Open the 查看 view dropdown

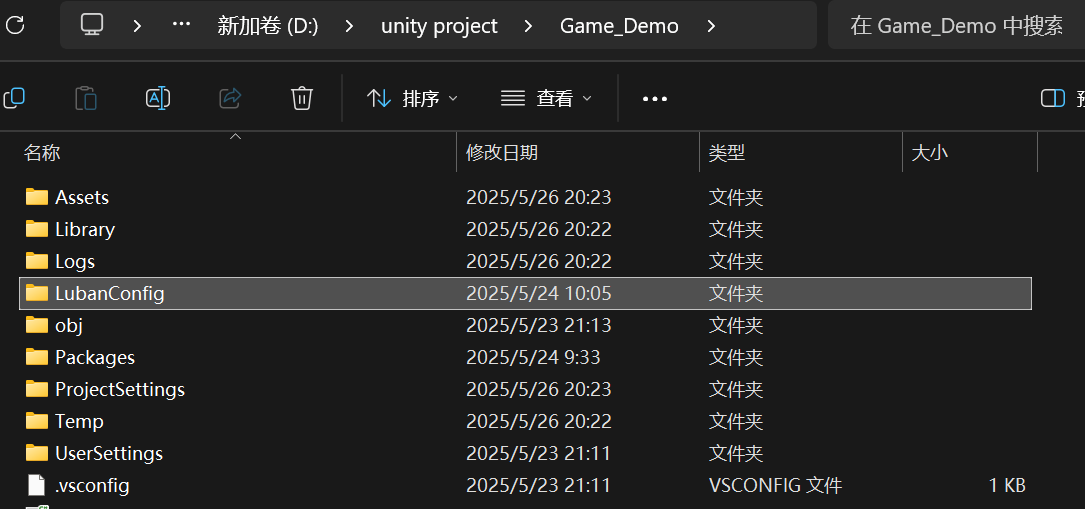click(x=546, y=98)
